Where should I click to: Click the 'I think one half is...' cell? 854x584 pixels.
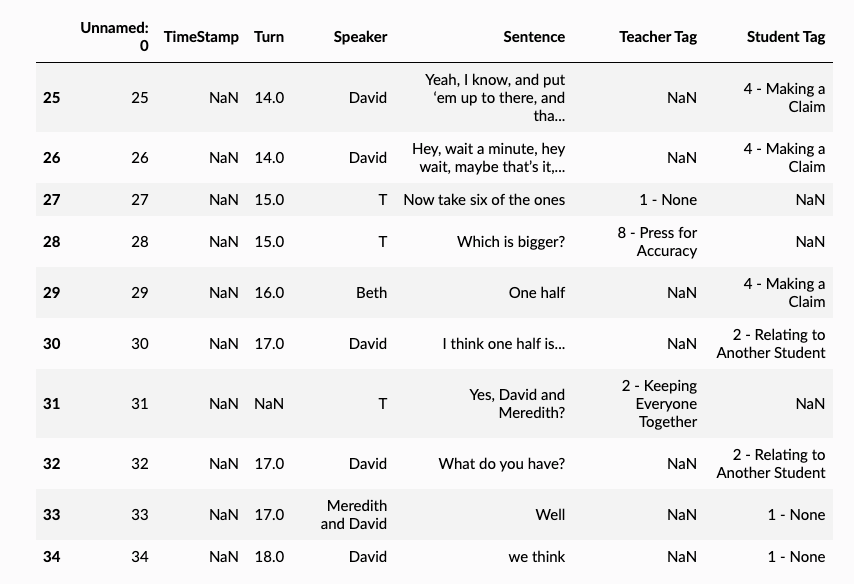point(504,344)
